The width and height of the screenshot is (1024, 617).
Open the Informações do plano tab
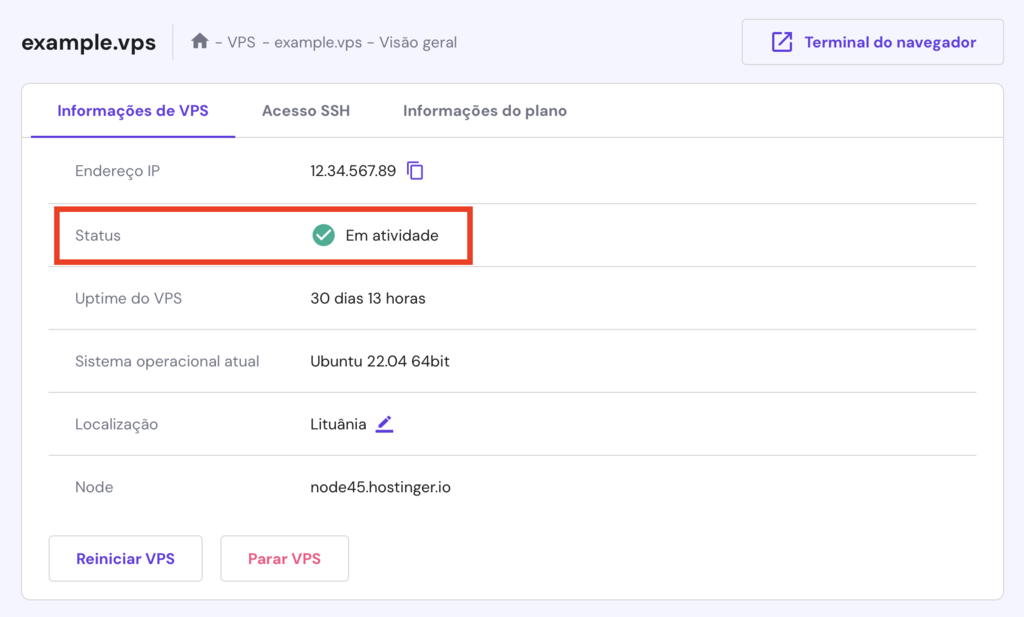484,111
